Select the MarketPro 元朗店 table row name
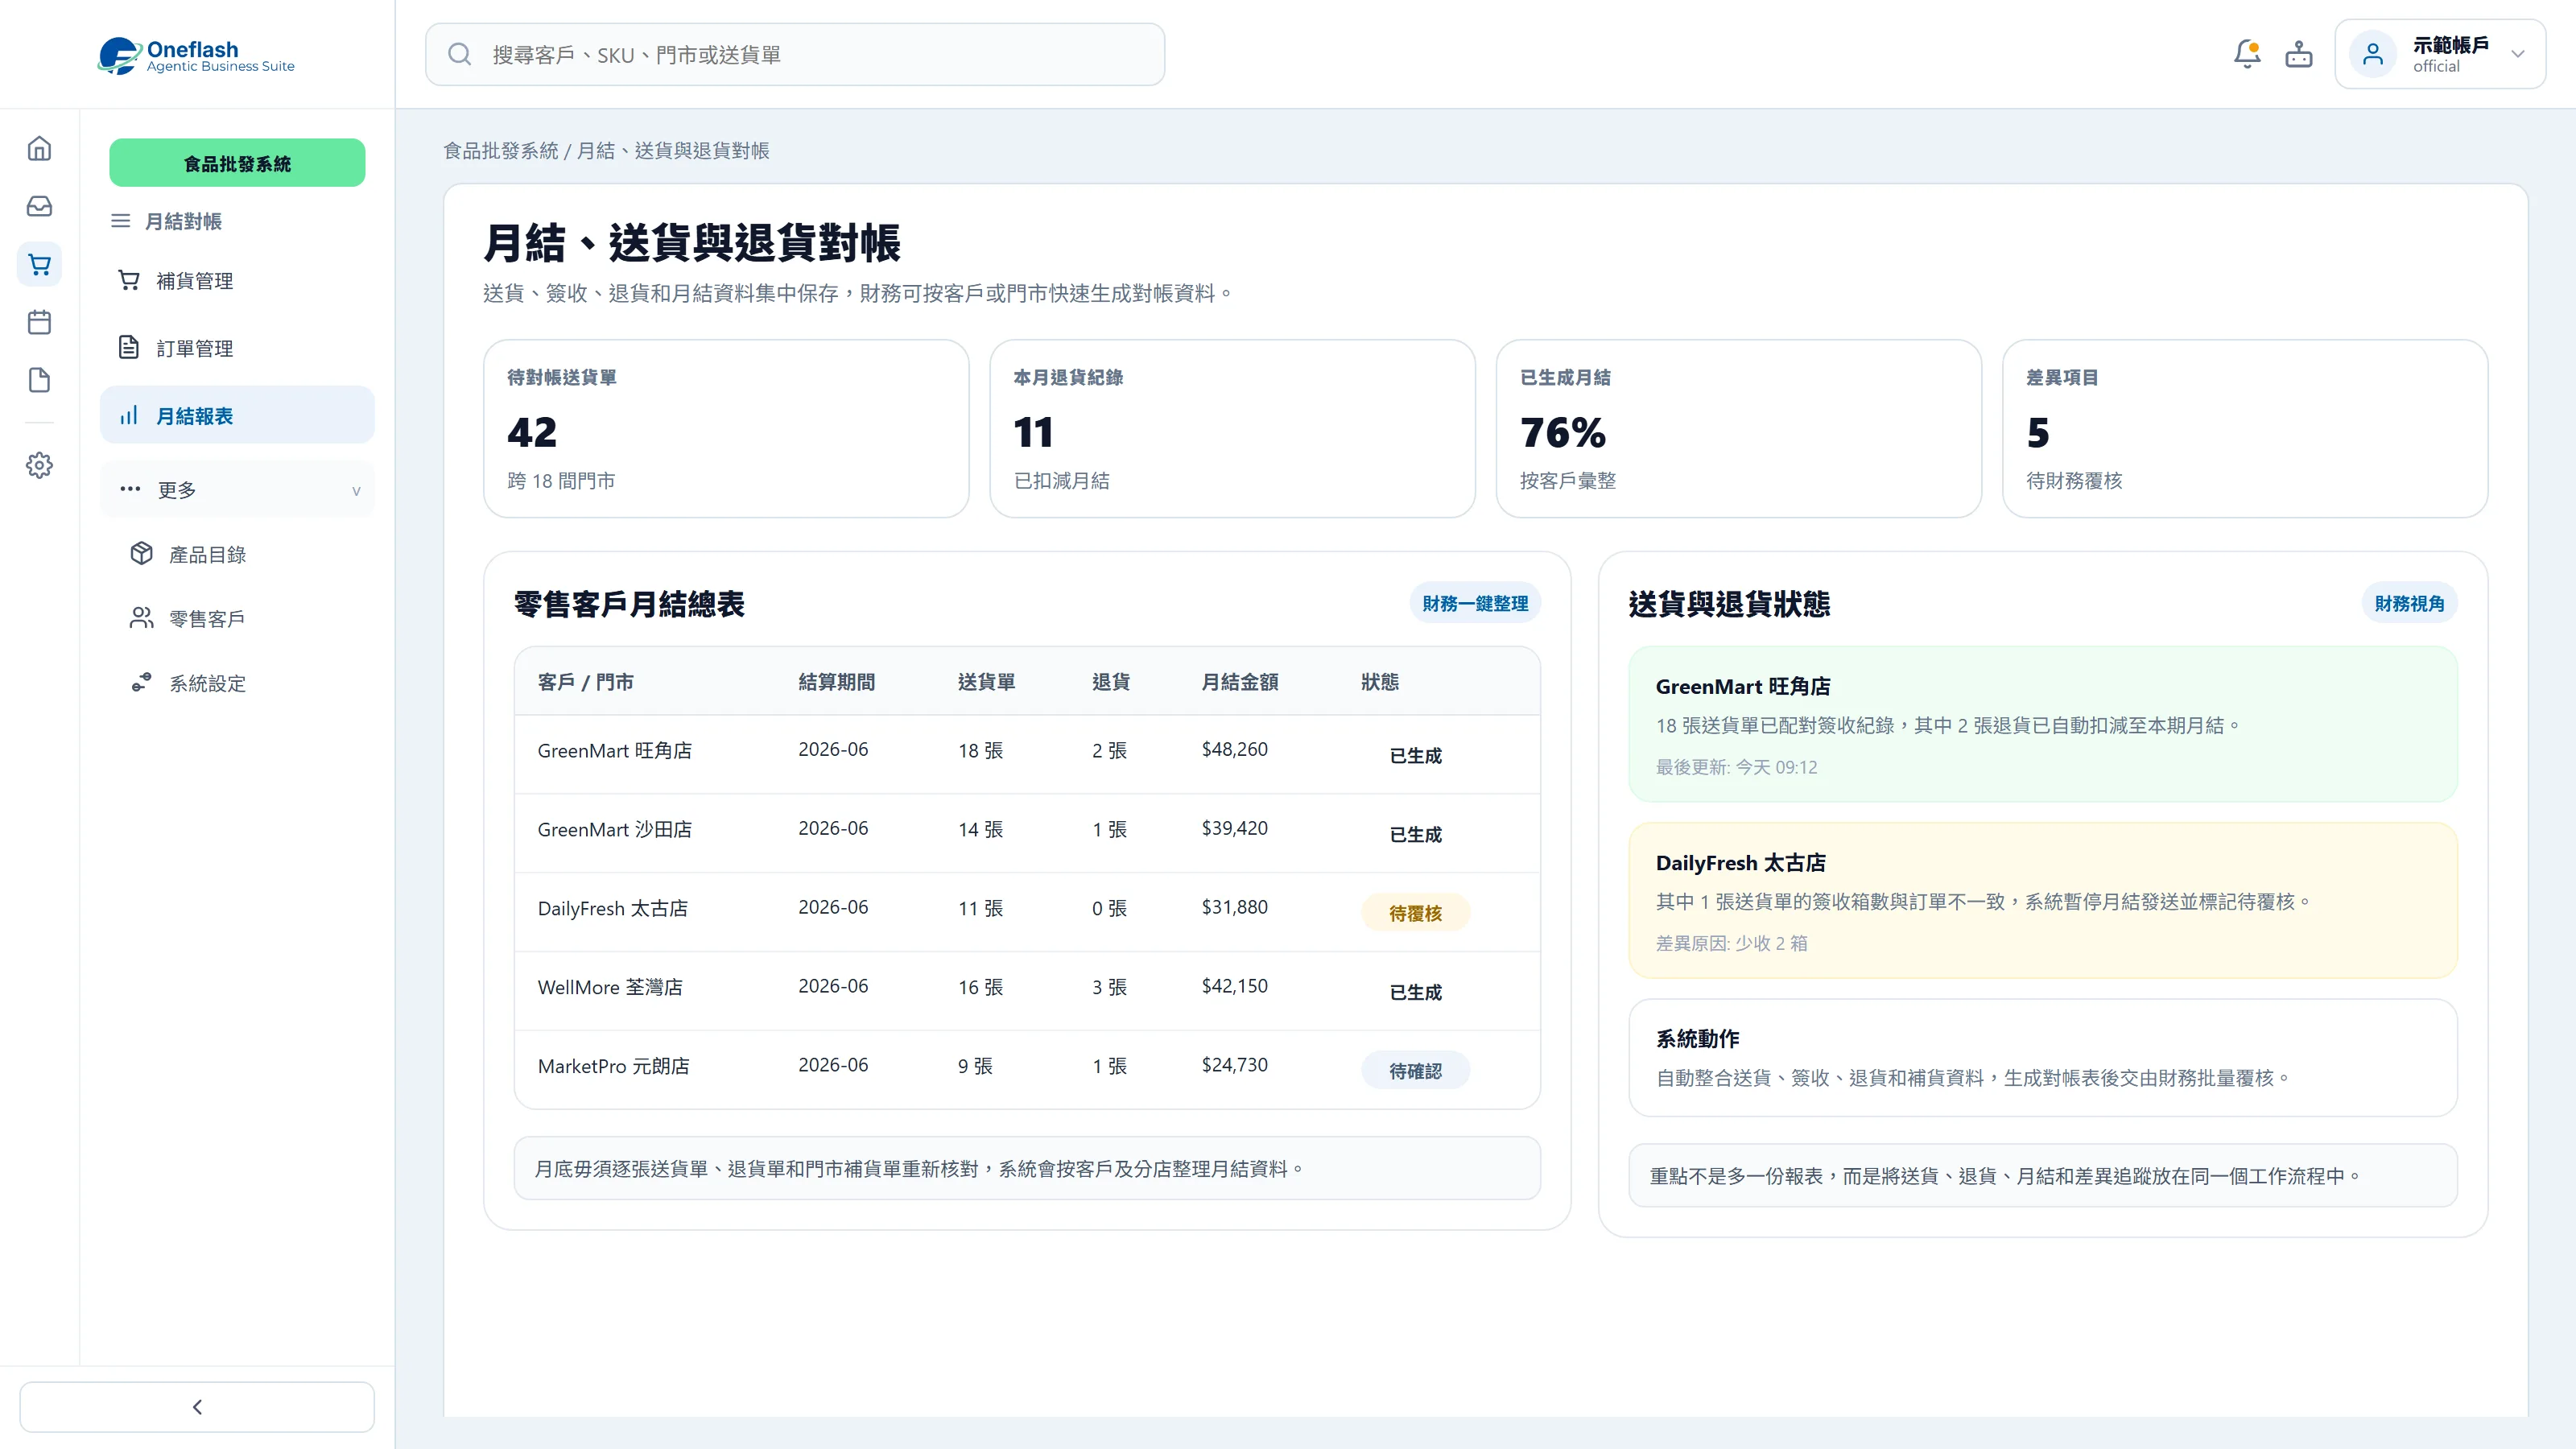Screen dimensions: 2576x1449 [613, 1066]
